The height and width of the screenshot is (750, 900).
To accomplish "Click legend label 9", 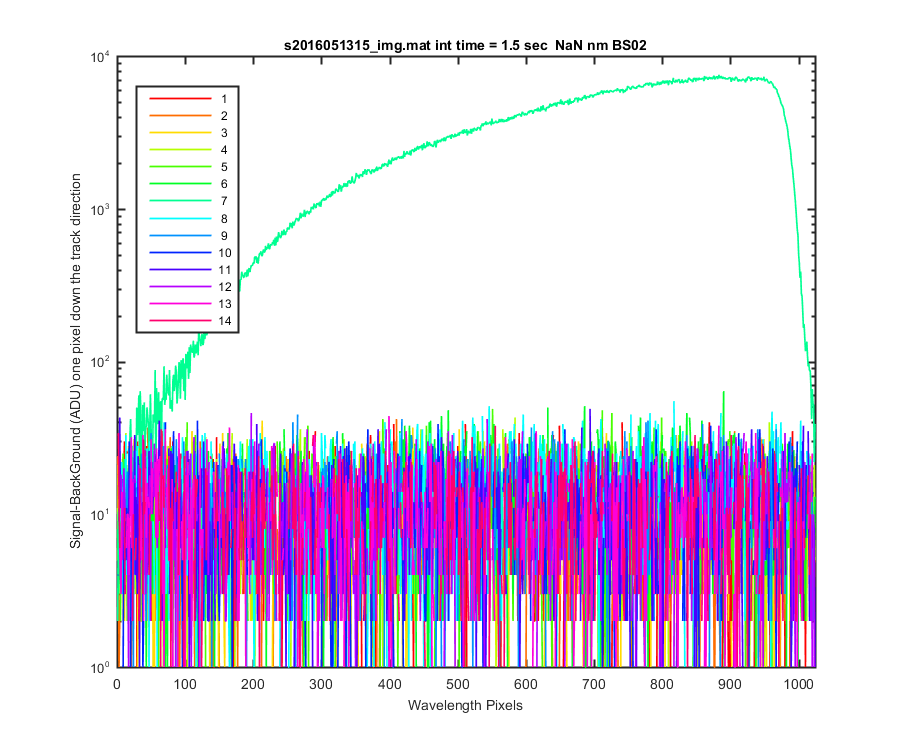I will (224, 236).
